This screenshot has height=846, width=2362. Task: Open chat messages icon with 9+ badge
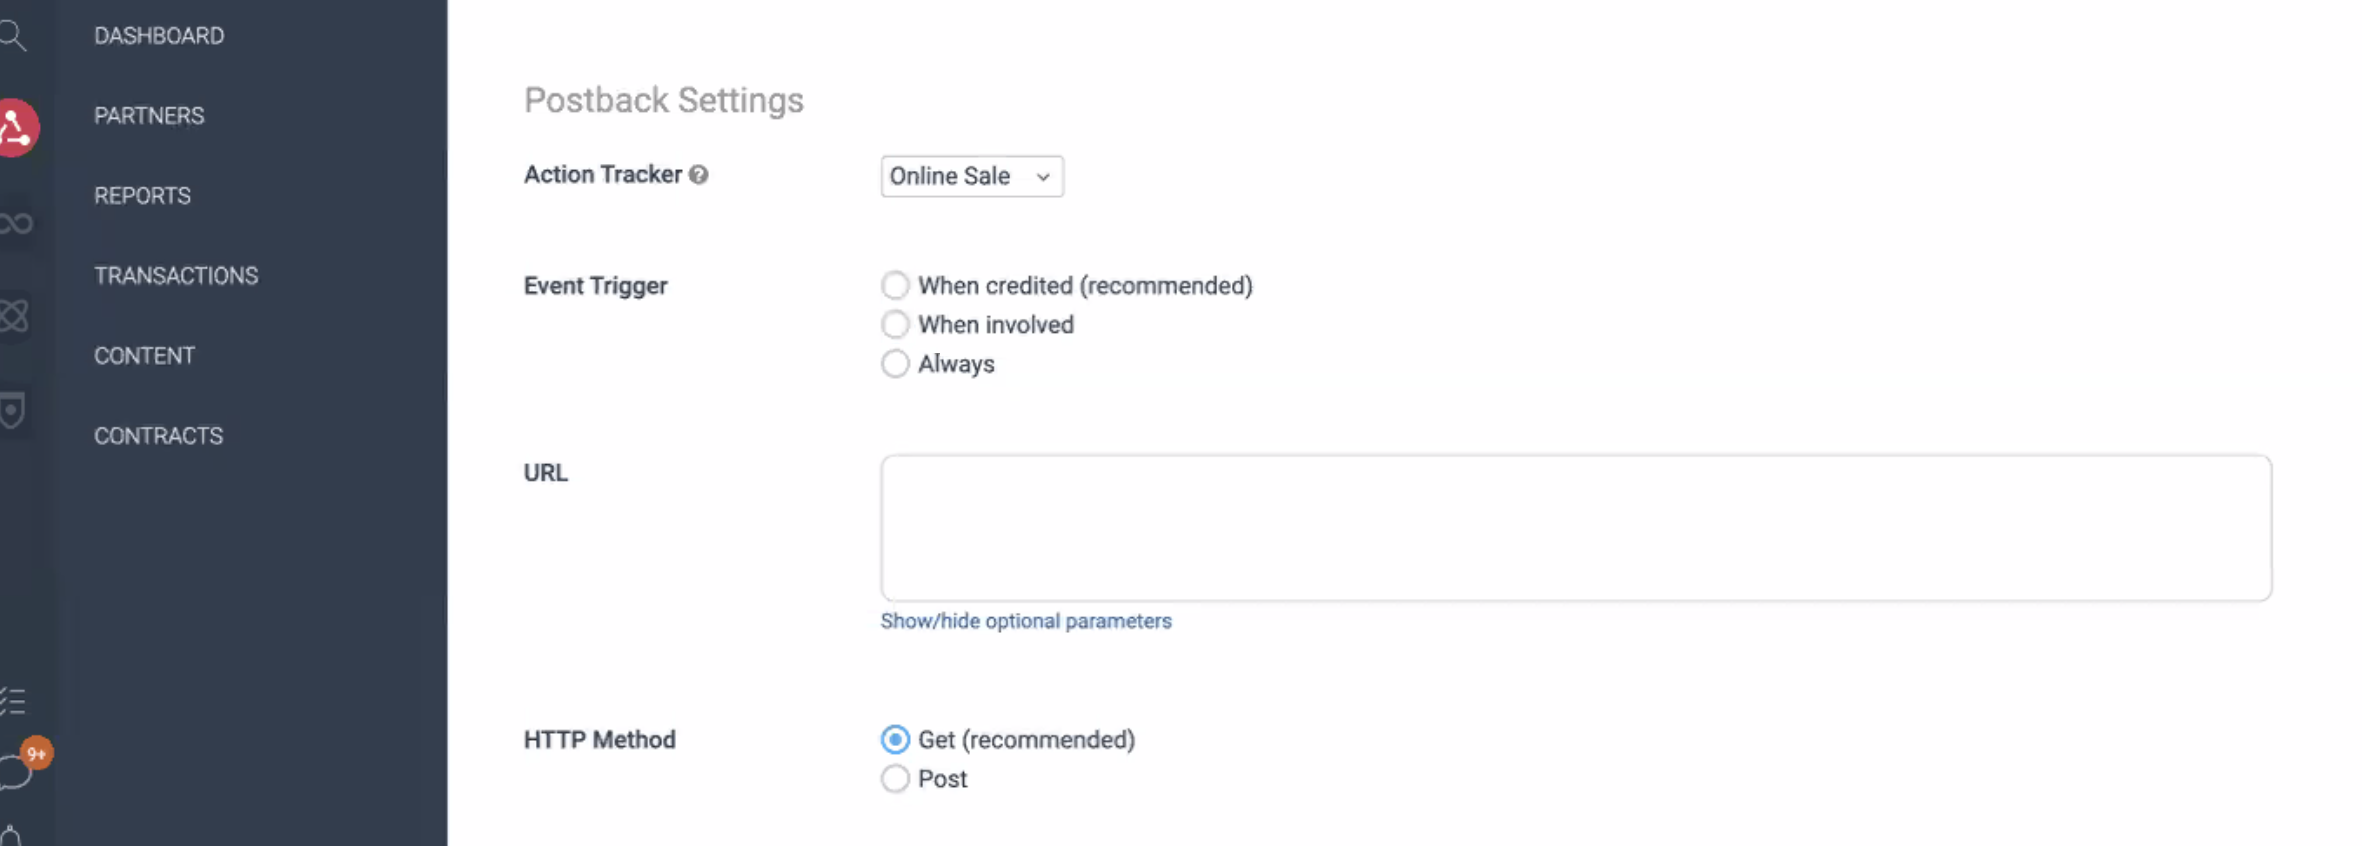[x=20, y=768]
